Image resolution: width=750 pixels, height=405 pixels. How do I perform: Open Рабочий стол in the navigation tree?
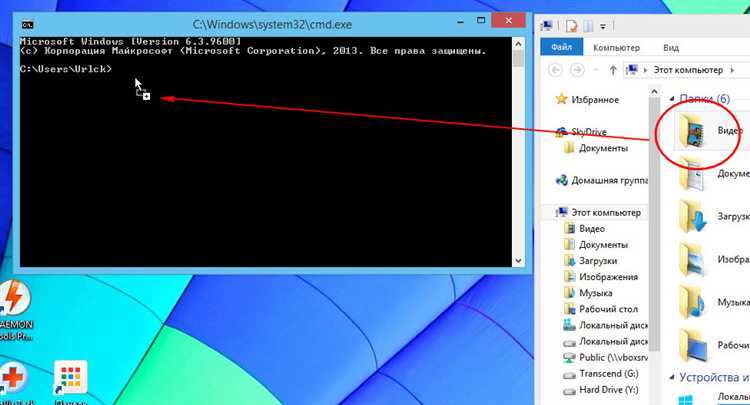[x=608, y=309]
